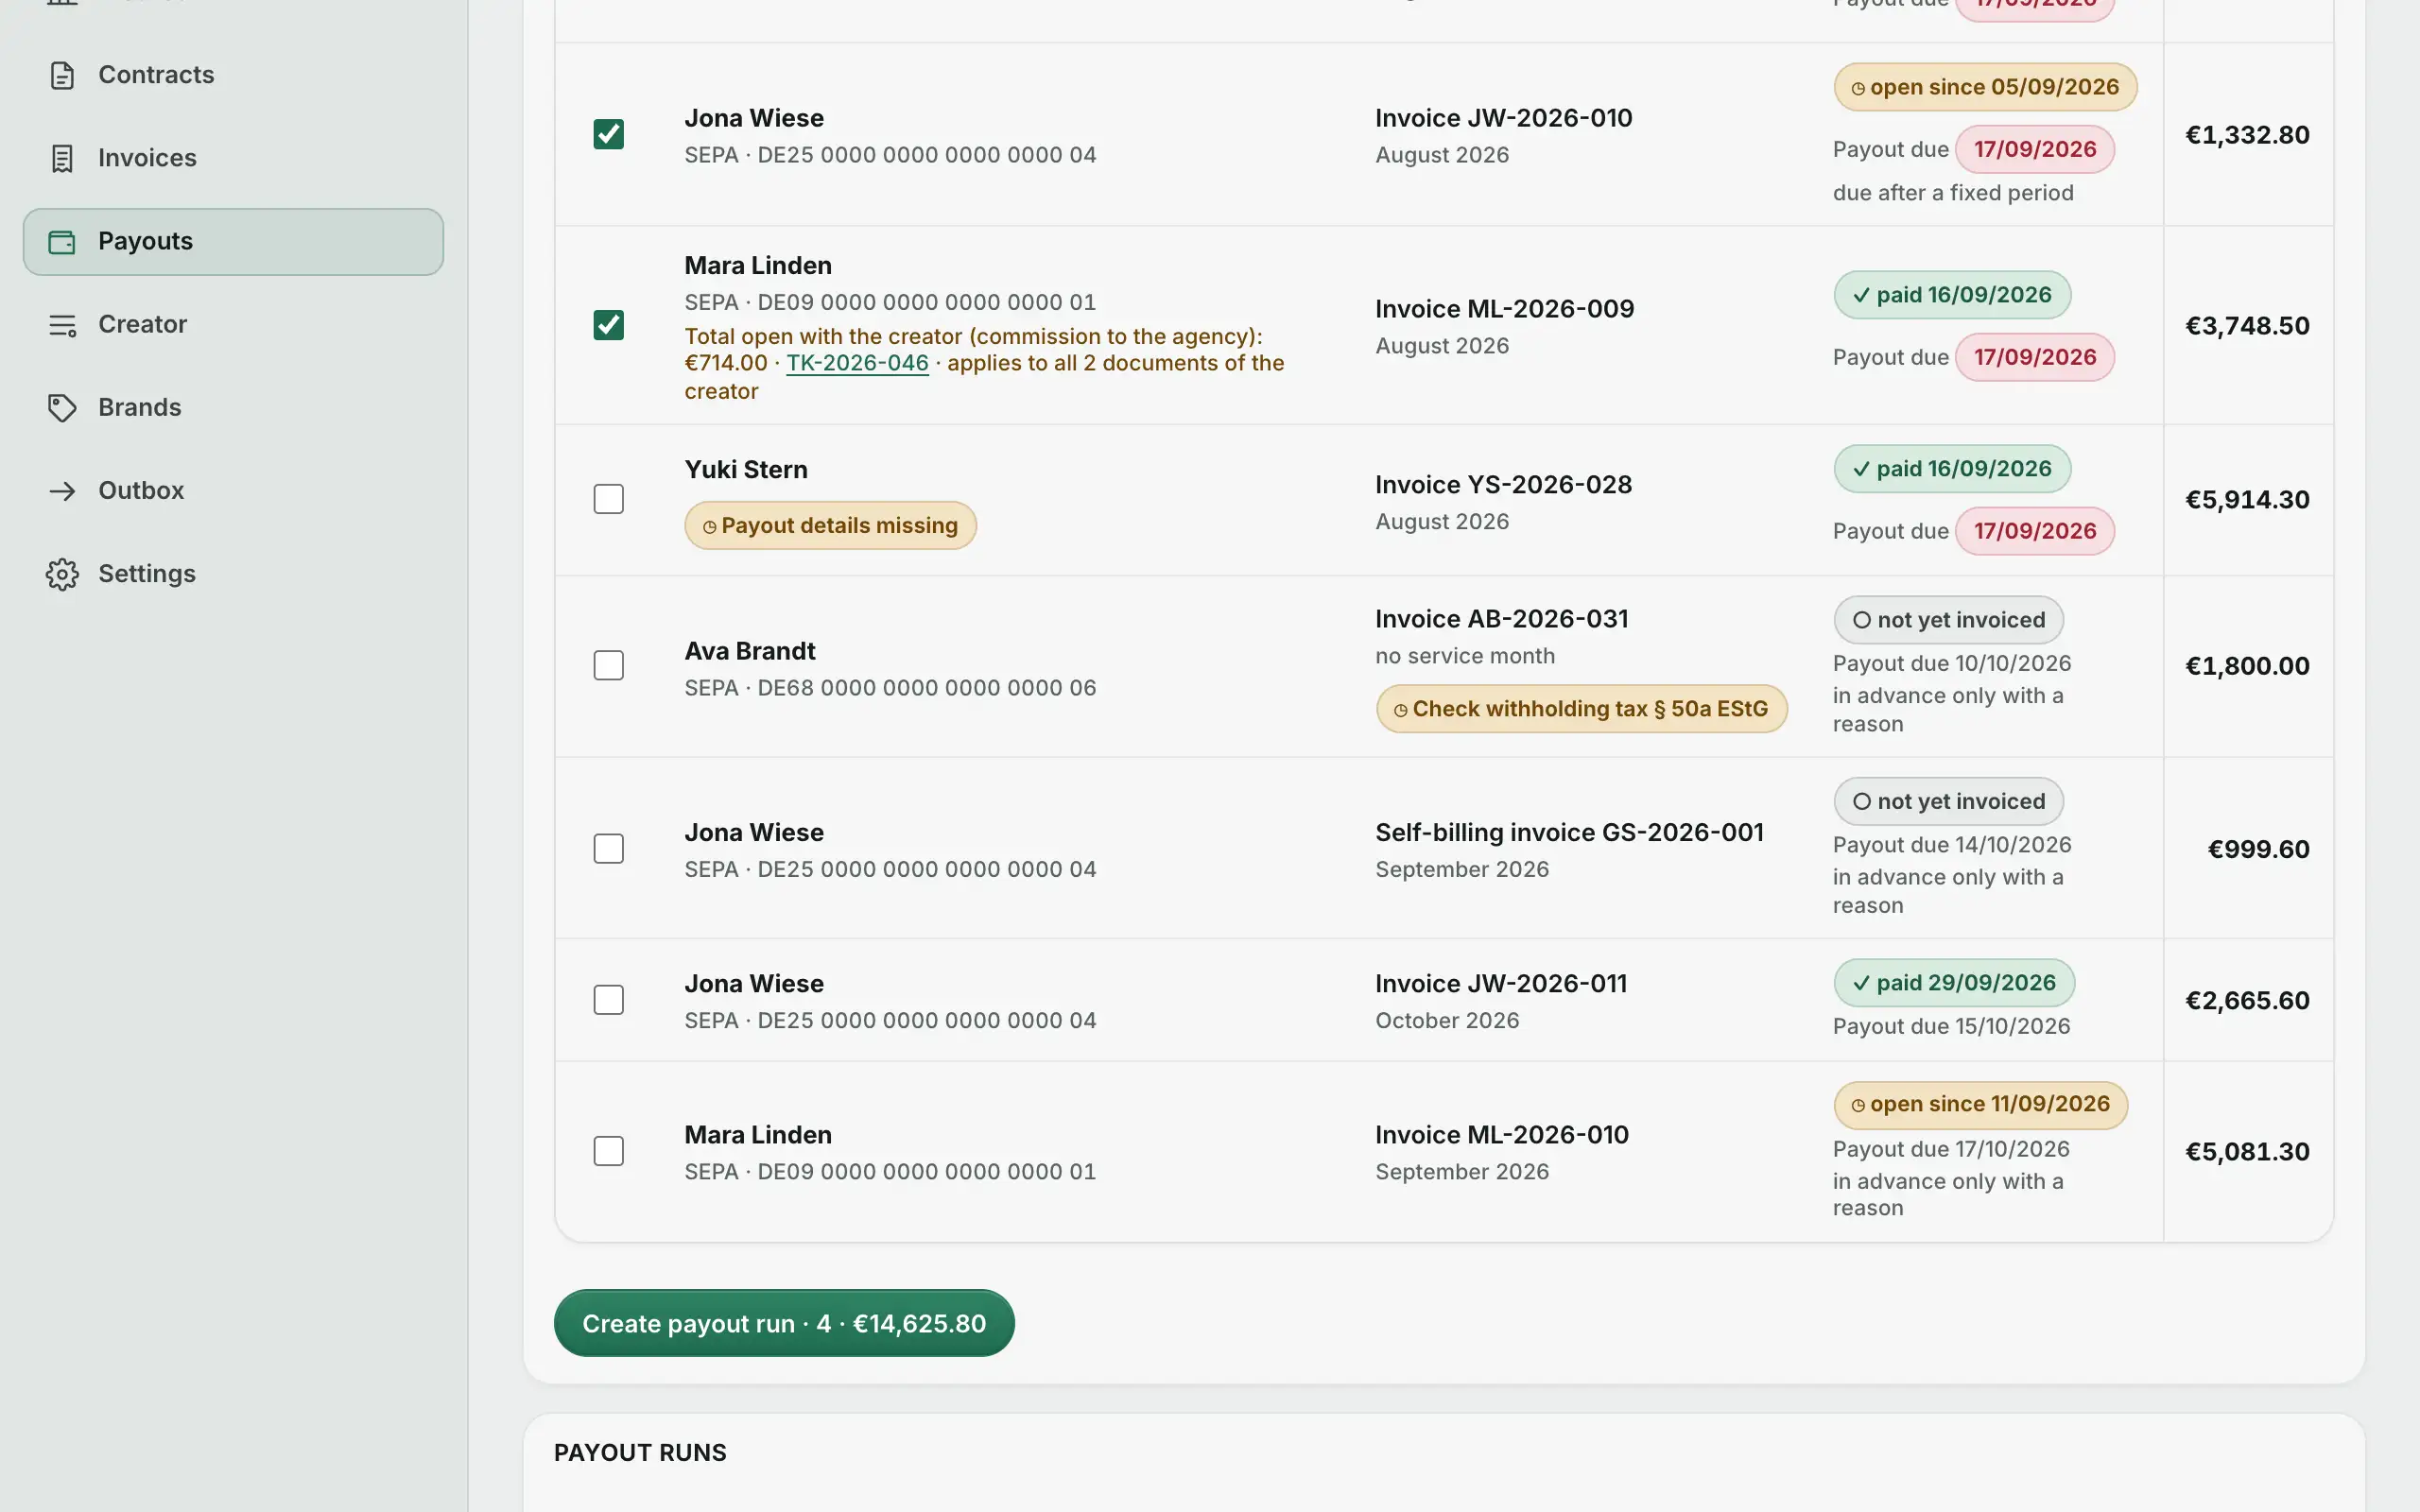Click Check withholding tax § 50a EStG badge
The width and height of the screenshot is (2420, 1512).
pos(1581,709)
